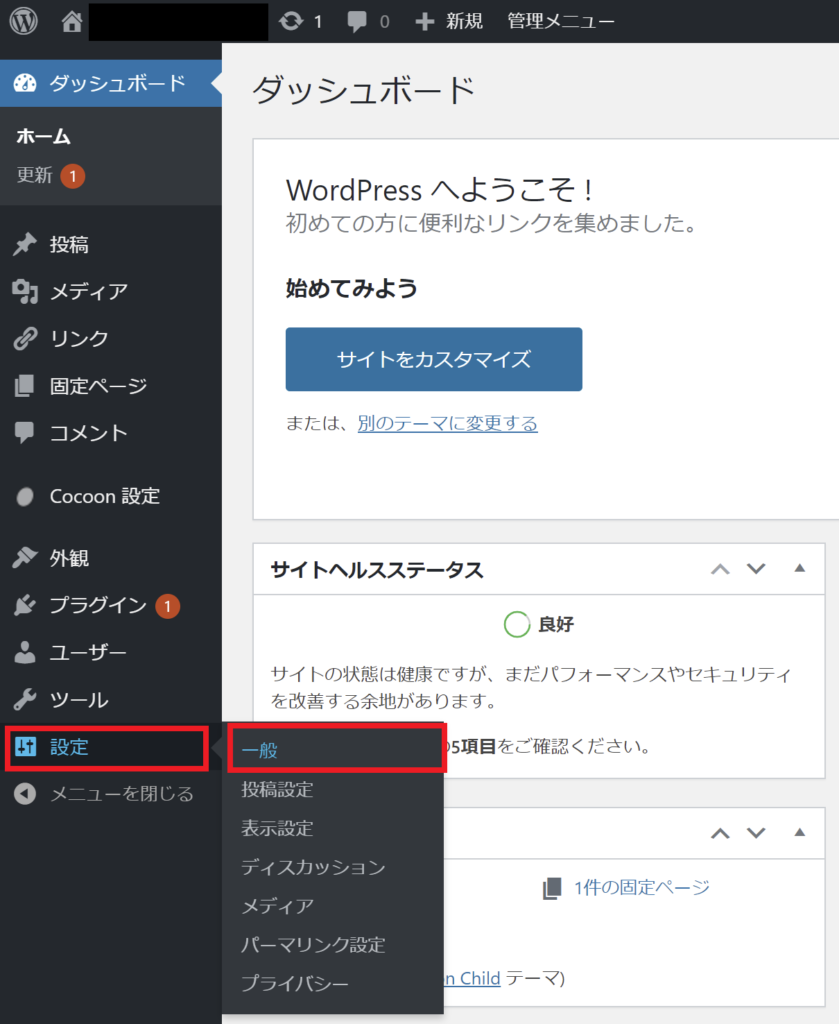Click the Dashboard gauge icon
839x1024 pixels.
[25, 83]
